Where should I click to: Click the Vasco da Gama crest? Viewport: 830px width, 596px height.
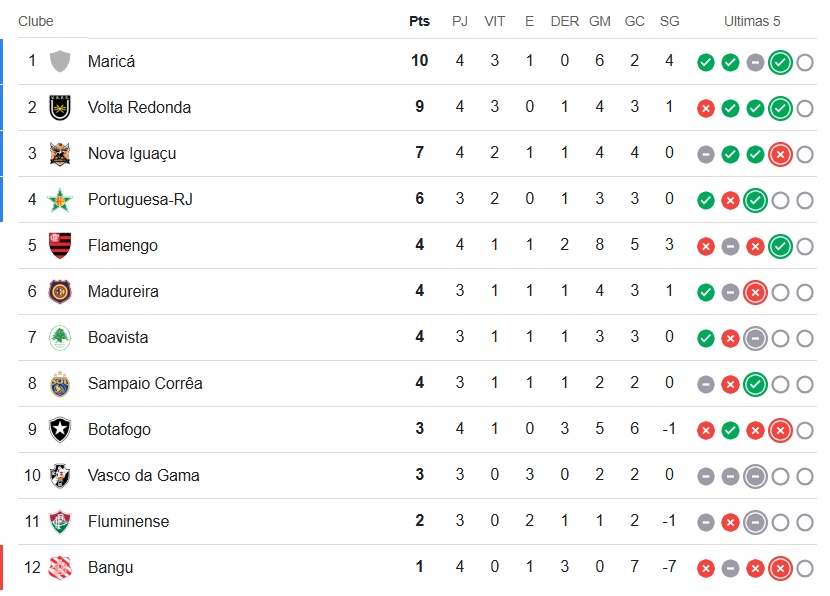pos(60,475)
